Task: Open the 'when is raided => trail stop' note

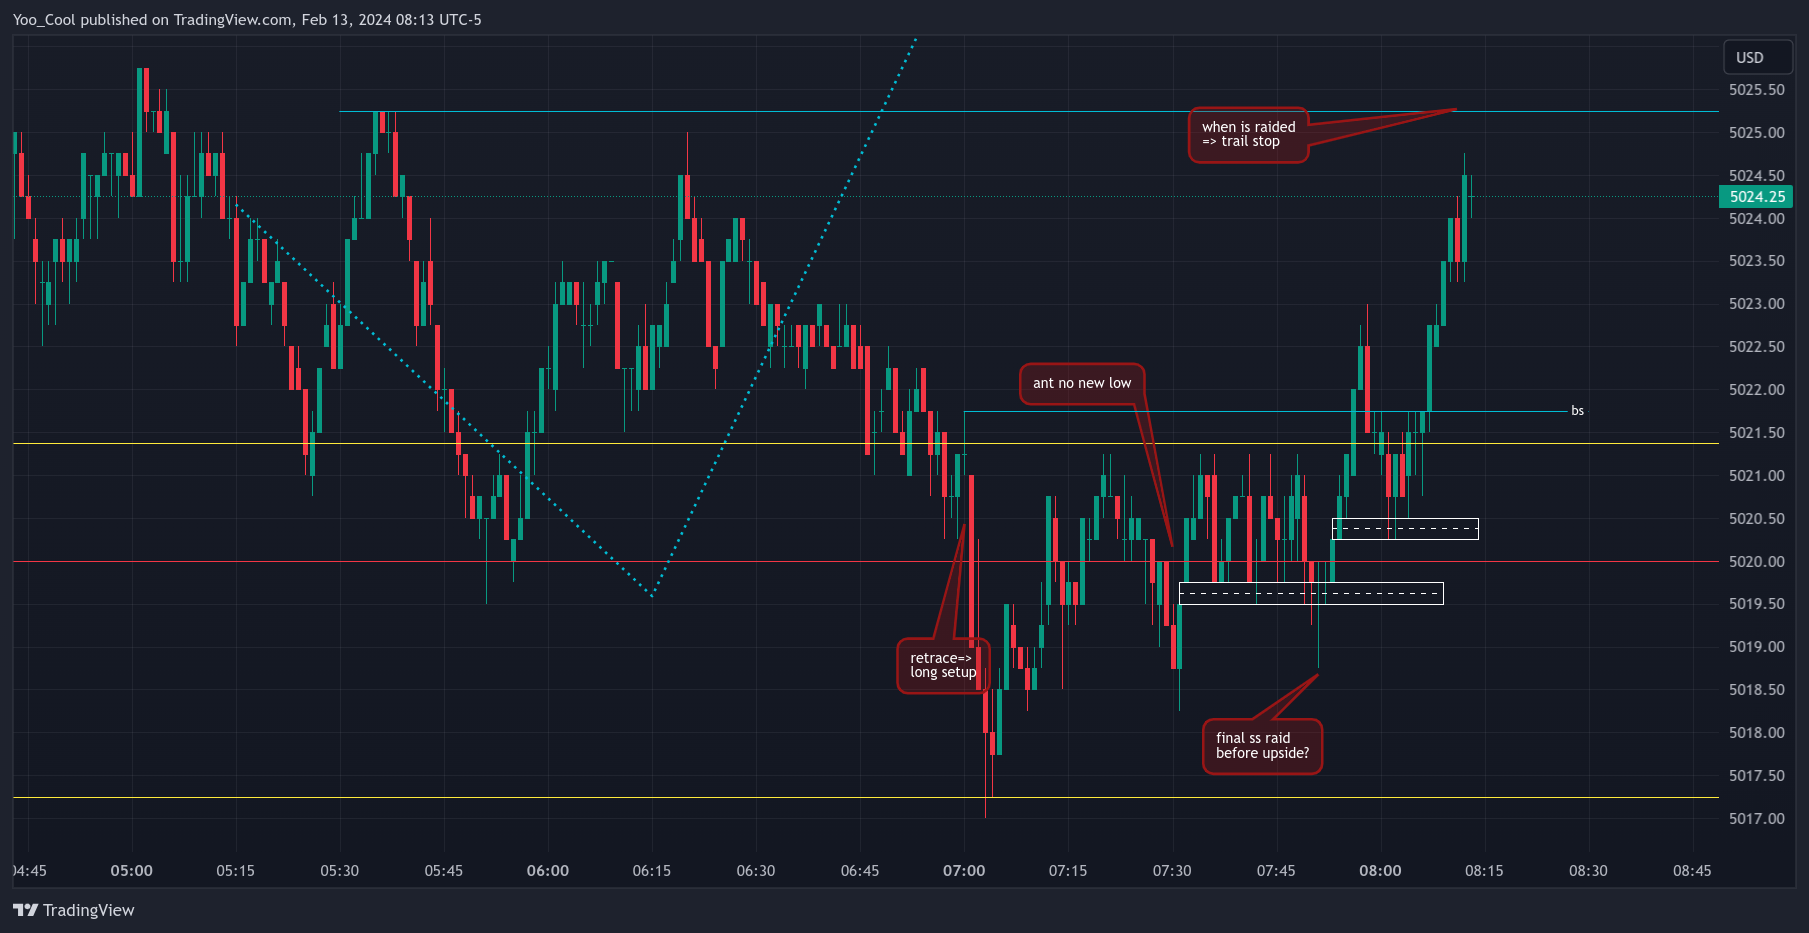Action: [x=1248, y=135]
